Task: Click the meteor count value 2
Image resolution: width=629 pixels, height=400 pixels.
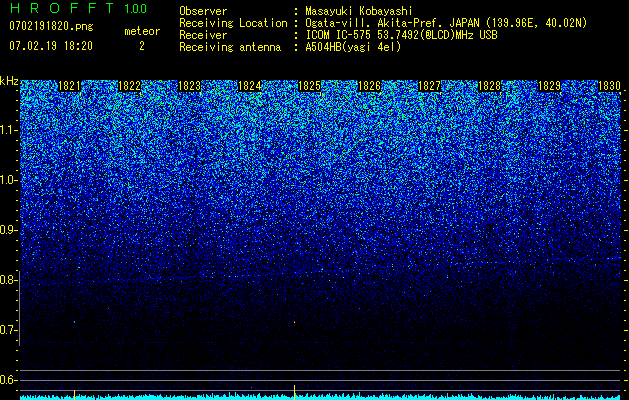Action: point(142,46)
